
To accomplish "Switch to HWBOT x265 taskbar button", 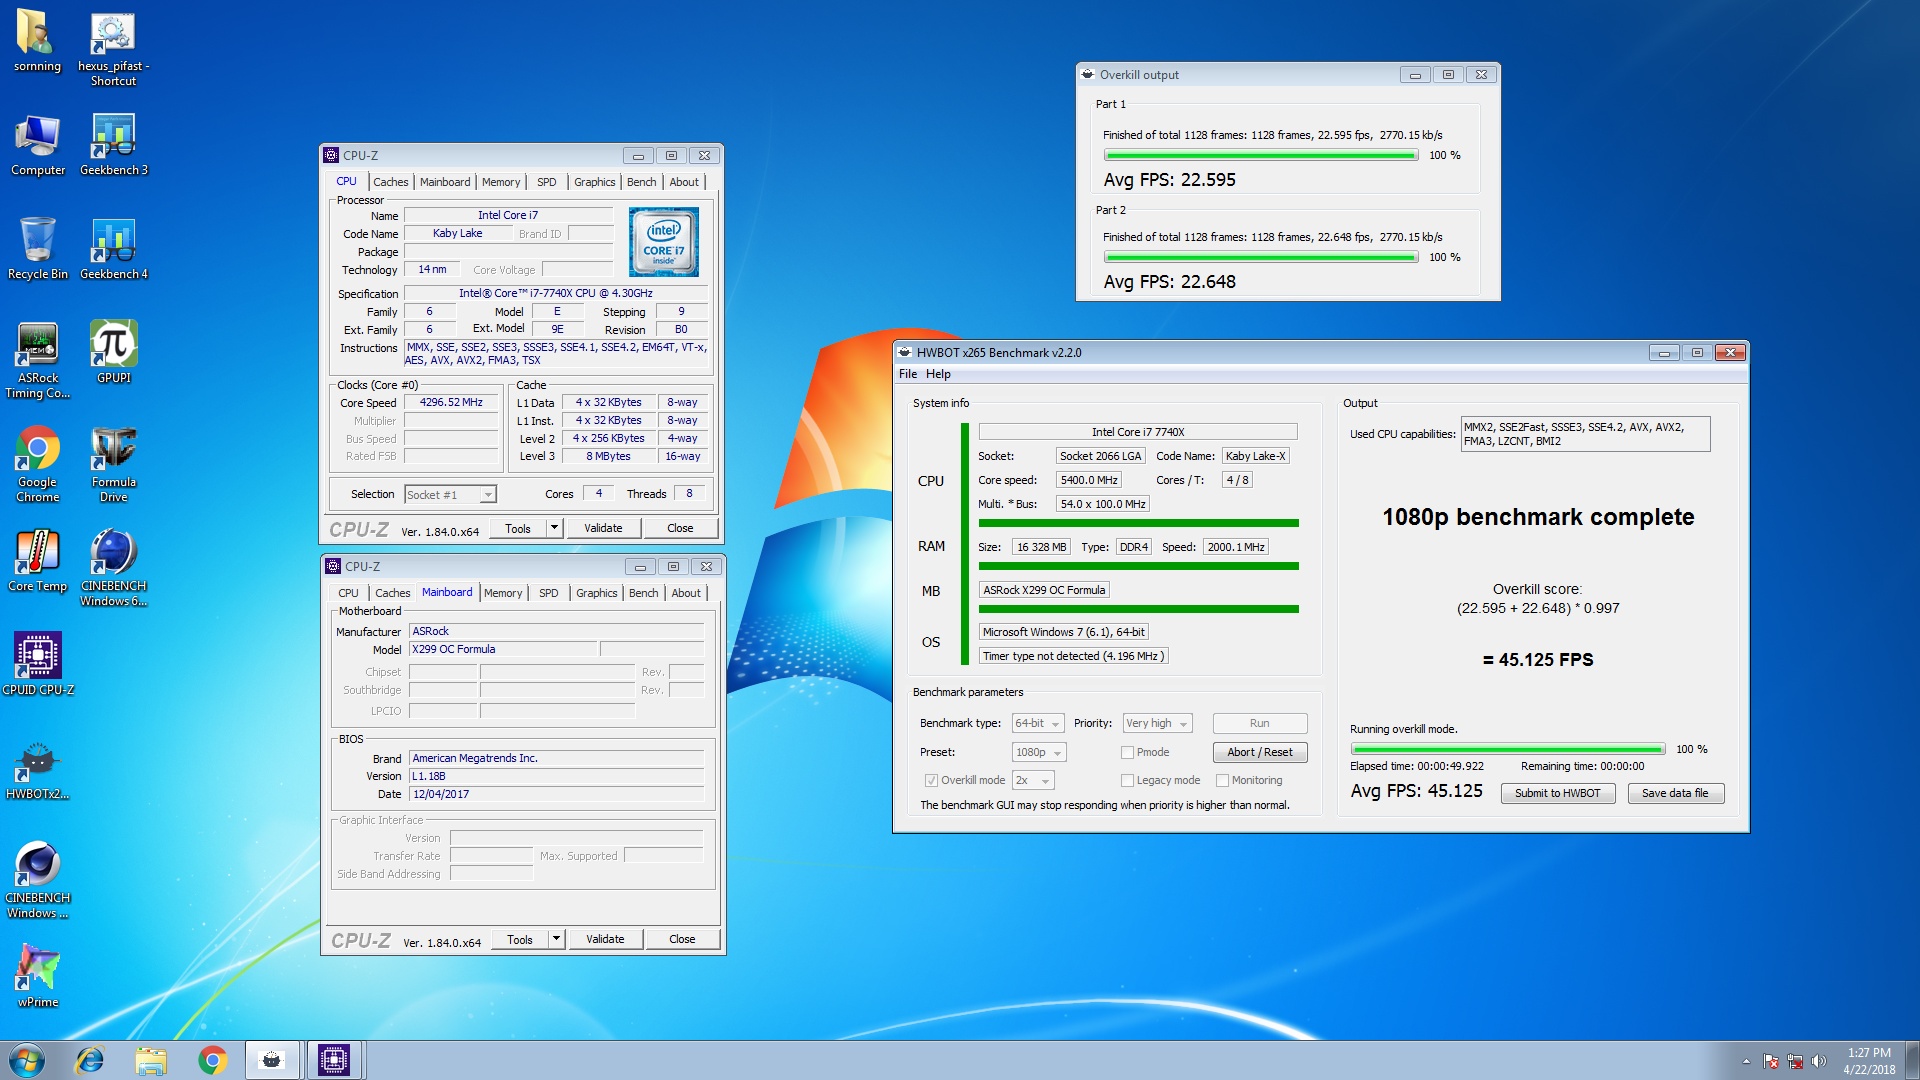I will tap(272, 1060).
